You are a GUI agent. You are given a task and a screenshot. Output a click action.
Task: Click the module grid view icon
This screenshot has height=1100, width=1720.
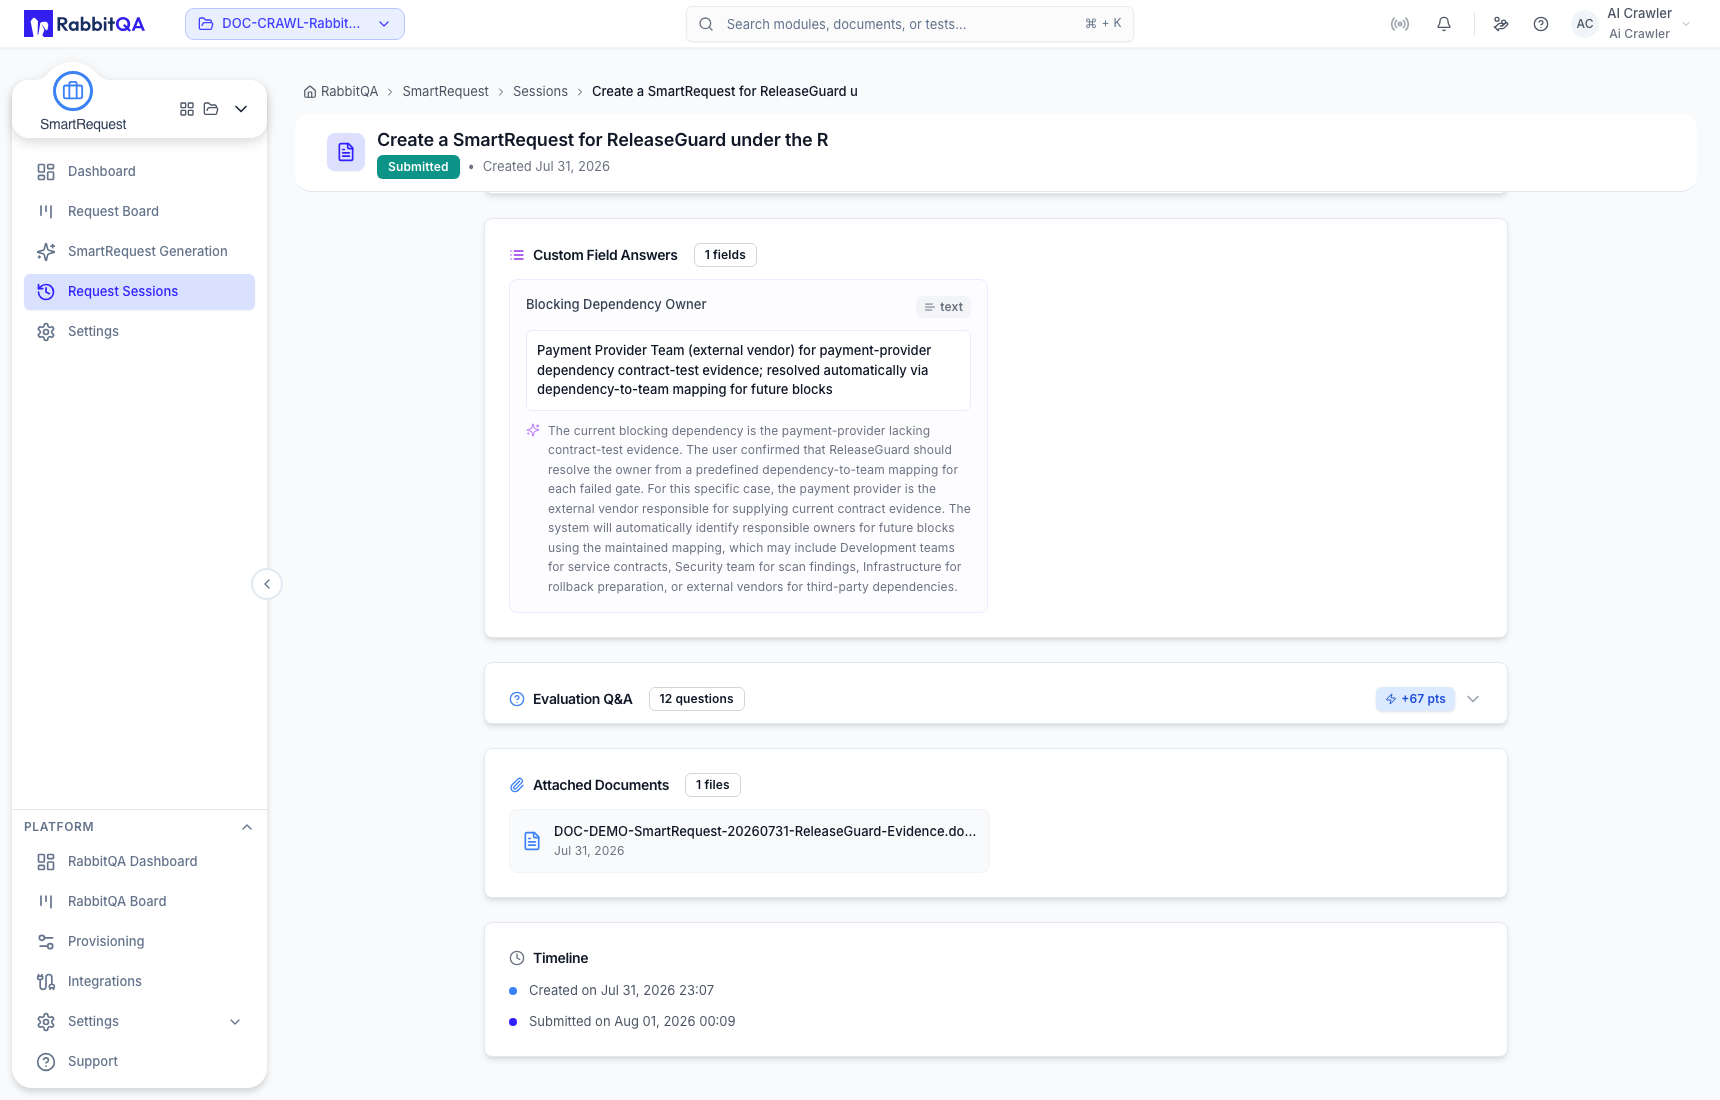coord(187,109)
